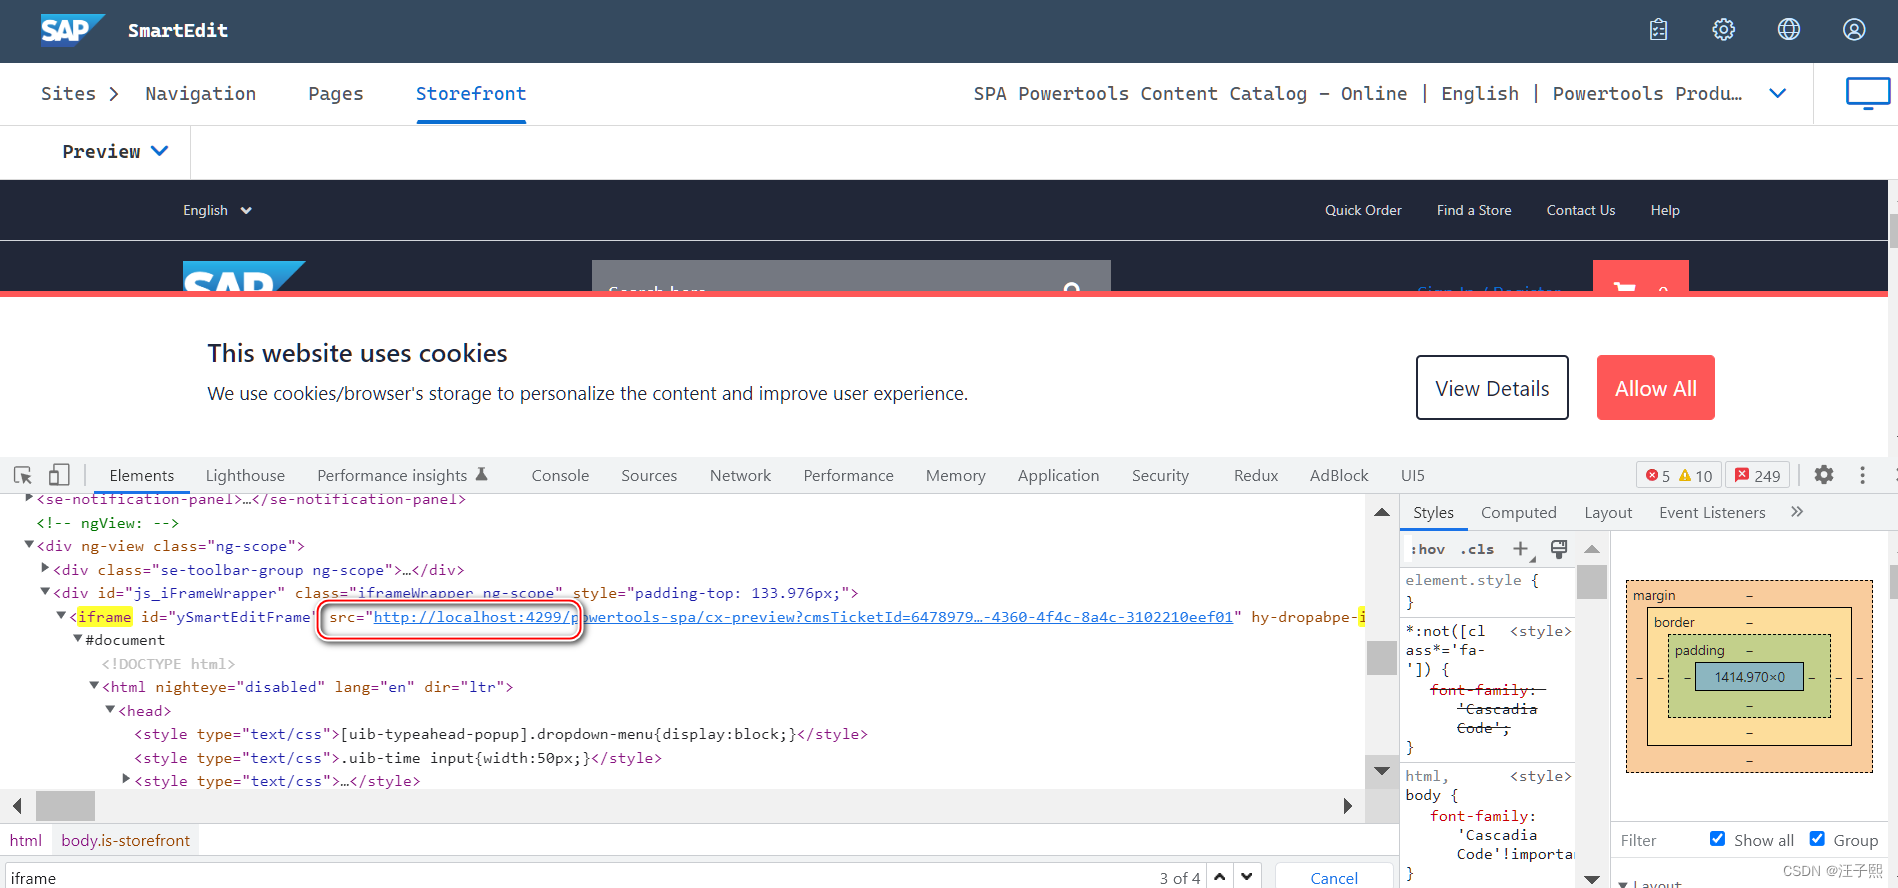Collapse the js_iFrameWrapper div node
Image resolution: width=1898 pixels, height=888 pixels.
click(x=44, y=592)
